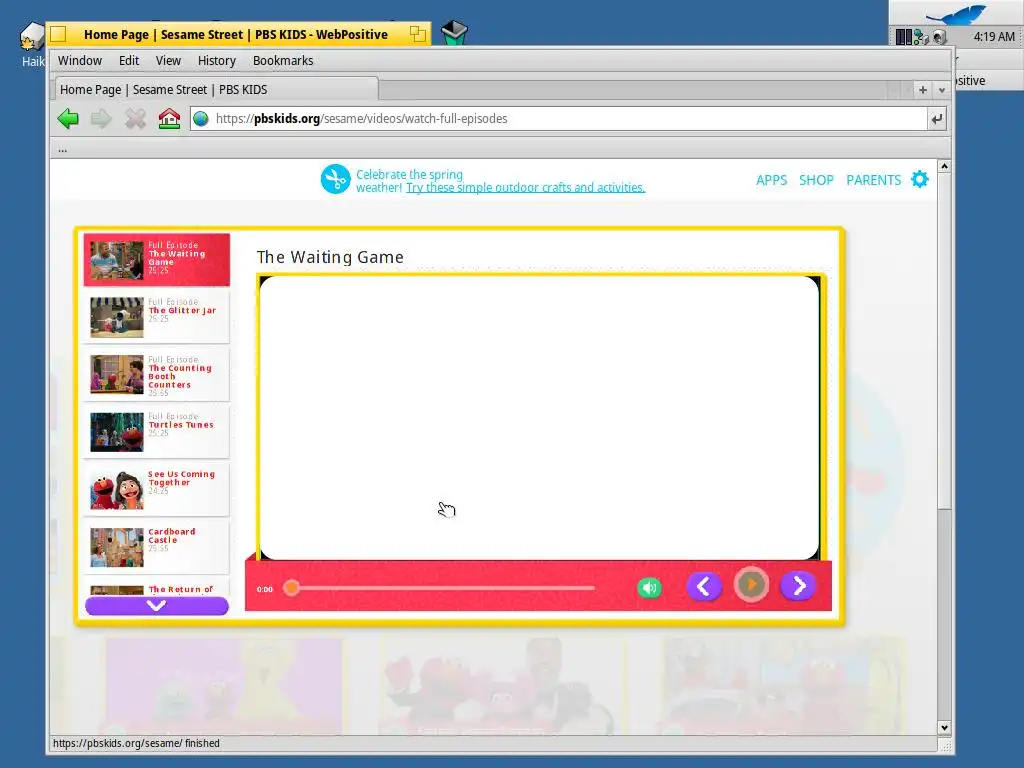Go back with the green arrow
Screen dimensions: 1024x768
tap(68, 119)
